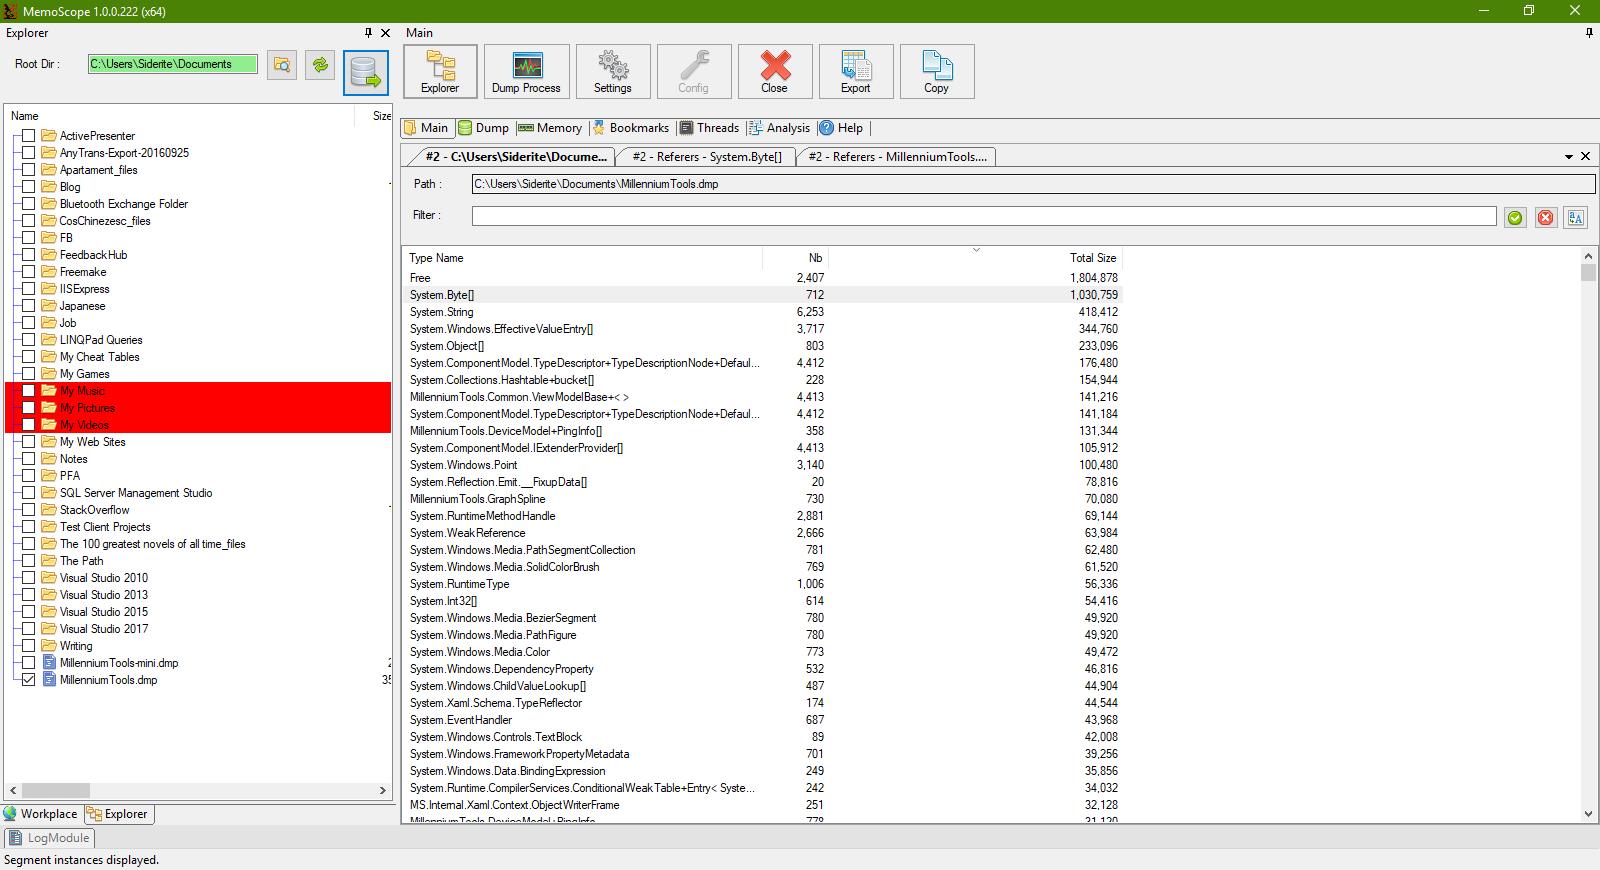1600x870 pixels.
Task: Clear filter with the red X icon
Action: click(1546, 217)
